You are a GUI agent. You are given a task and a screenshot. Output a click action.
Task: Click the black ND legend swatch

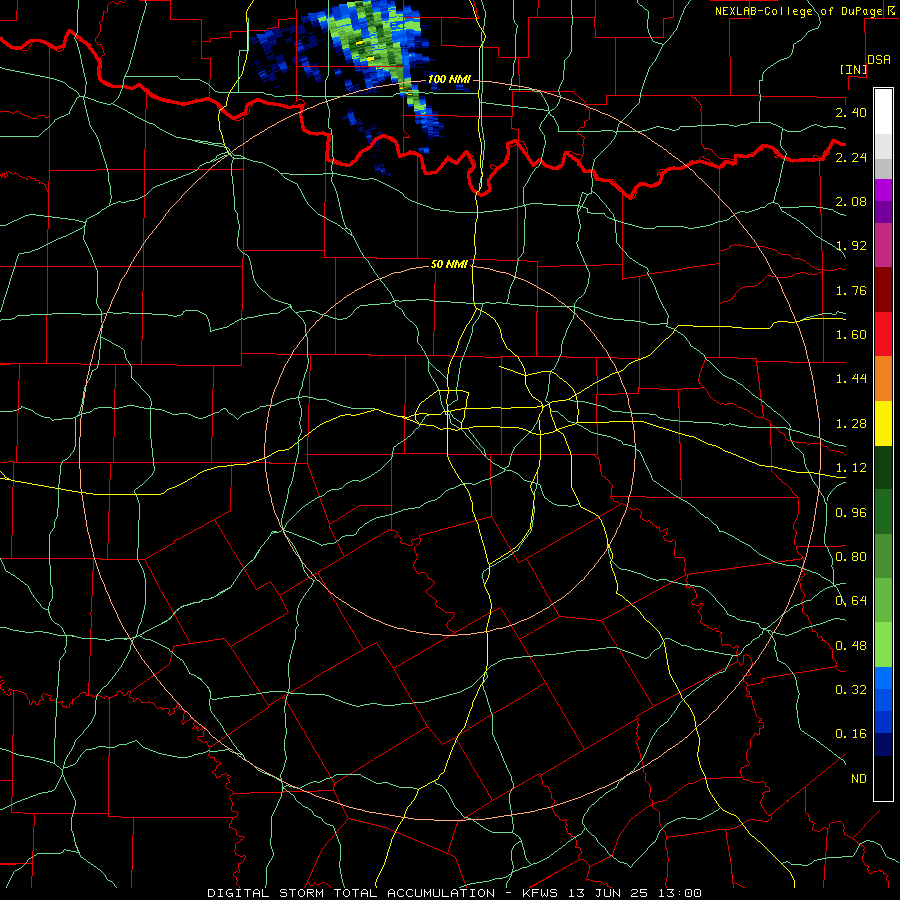click(883, 778)
